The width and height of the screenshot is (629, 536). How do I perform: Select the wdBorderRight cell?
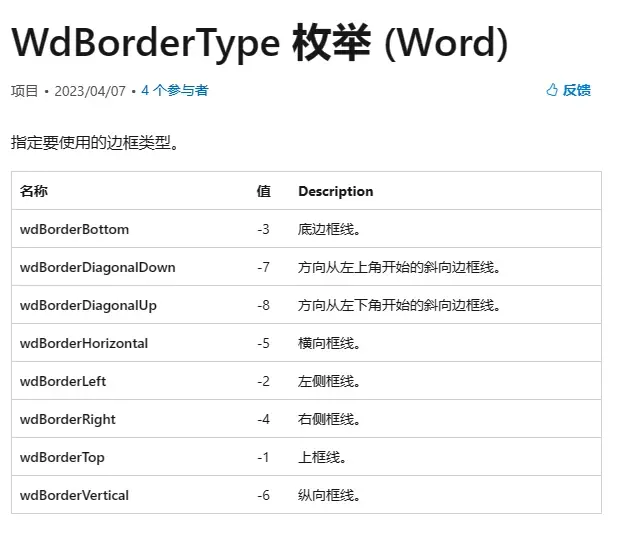point(68,419)
